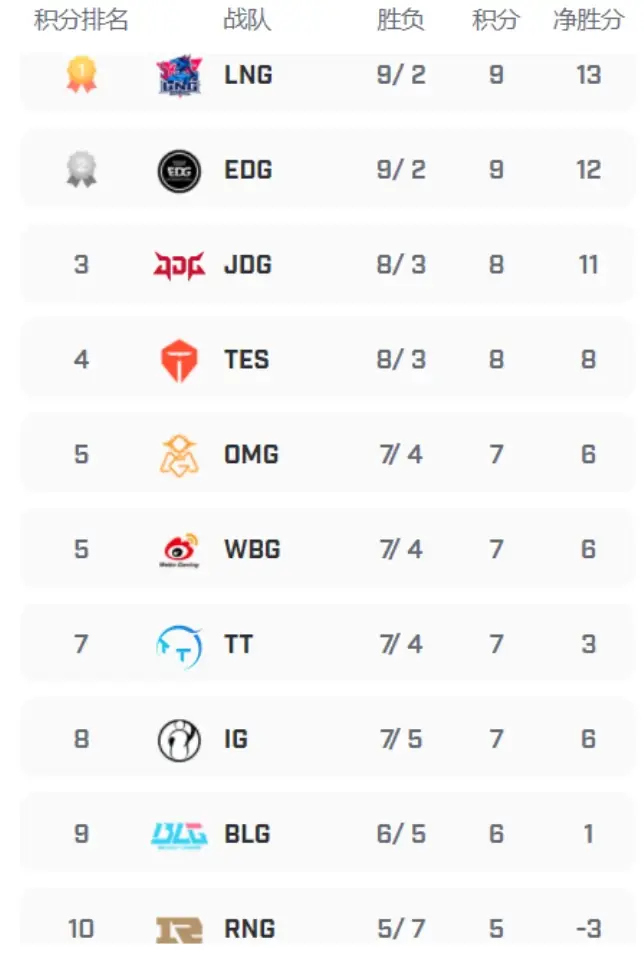Click the LNG team logo
Screen dimensions: 644x957
(x=180, y=76)
